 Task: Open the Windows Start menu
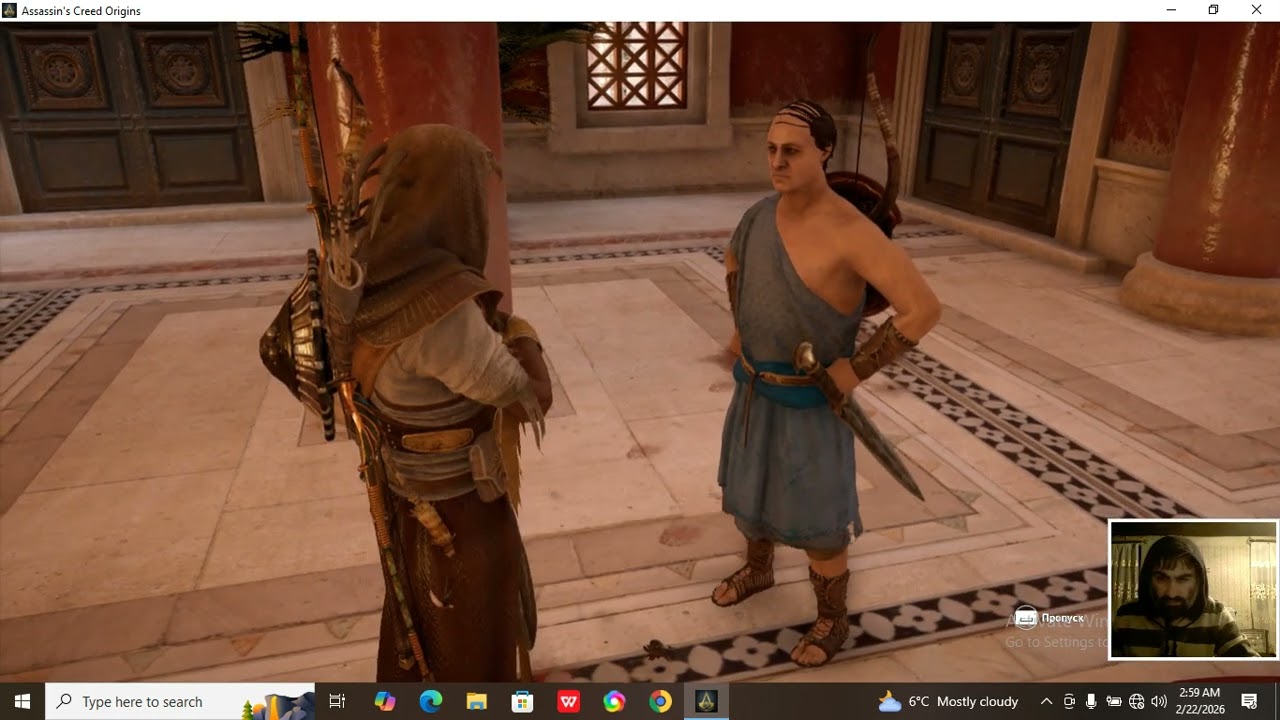click(22, 701)
